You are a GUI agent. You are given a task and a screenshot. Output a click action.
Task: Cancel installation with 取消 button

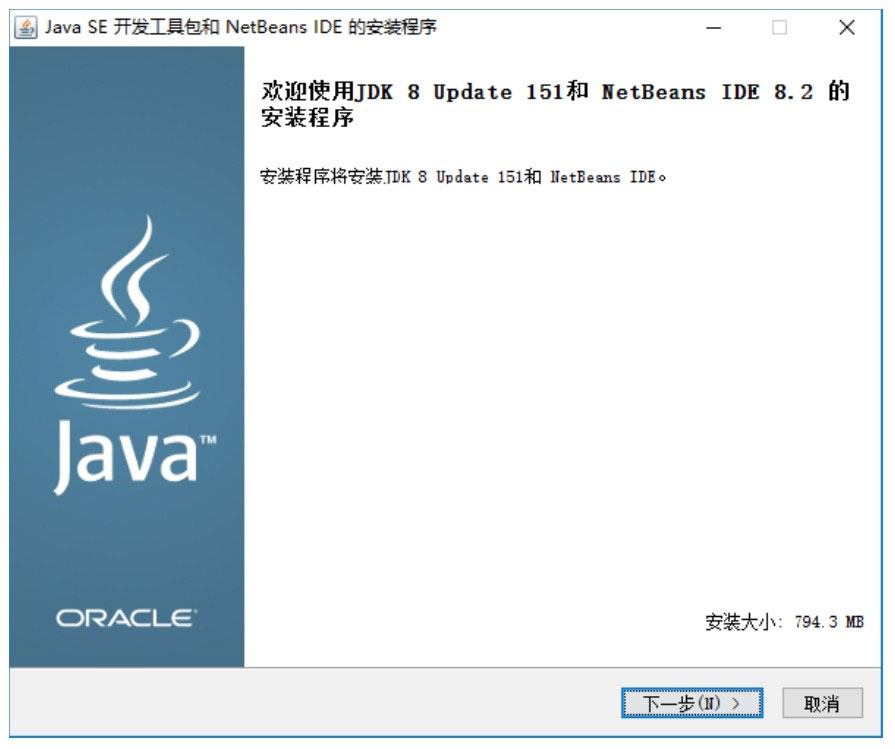coord(822,703)
